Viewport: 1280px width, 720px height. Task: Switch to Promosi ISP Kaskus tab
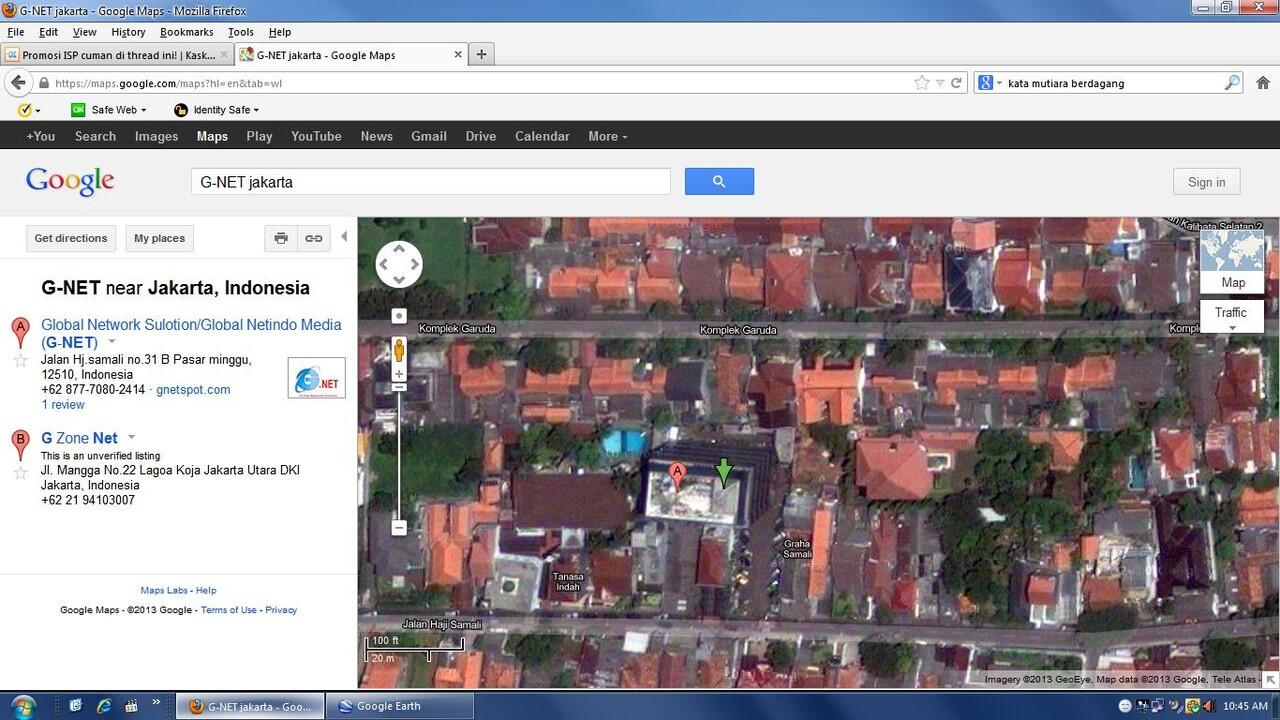117,55
